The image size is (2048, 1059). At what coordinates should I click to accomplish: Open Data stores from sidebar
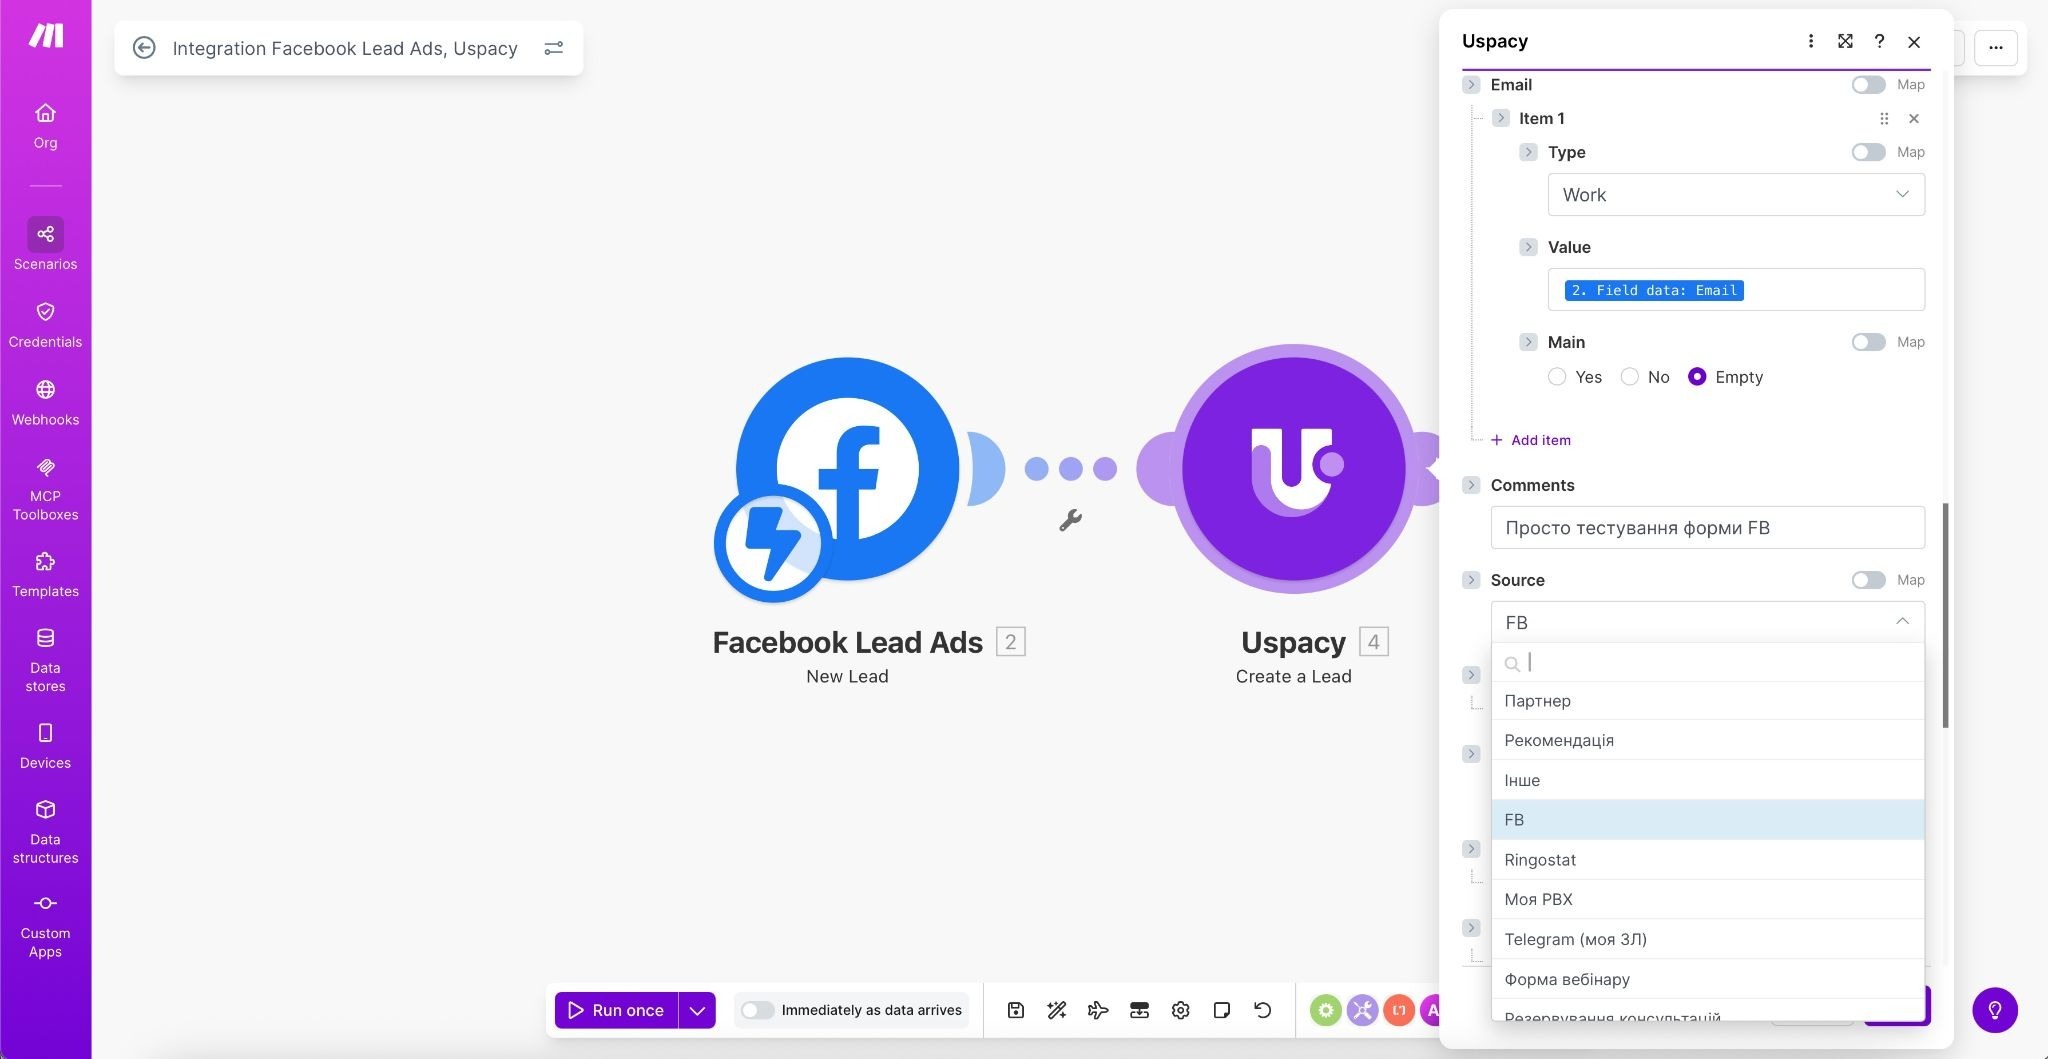[x=45, y=659]
